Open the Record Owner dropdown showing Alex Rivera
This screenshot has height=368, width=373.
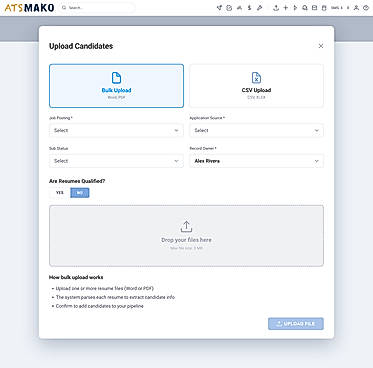(x=256, y=161)
